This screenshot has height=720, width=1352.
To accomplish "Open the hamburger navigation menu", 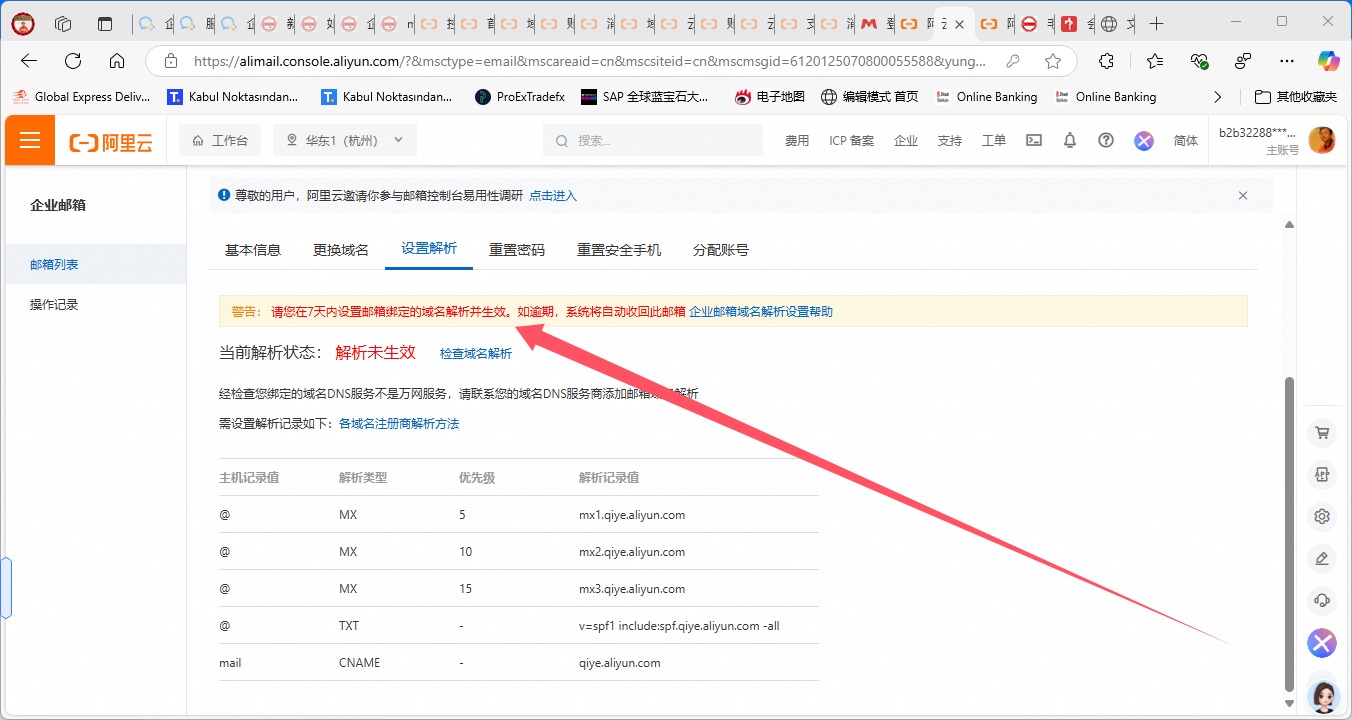I will pyautogui.click(x=29, y=139).
